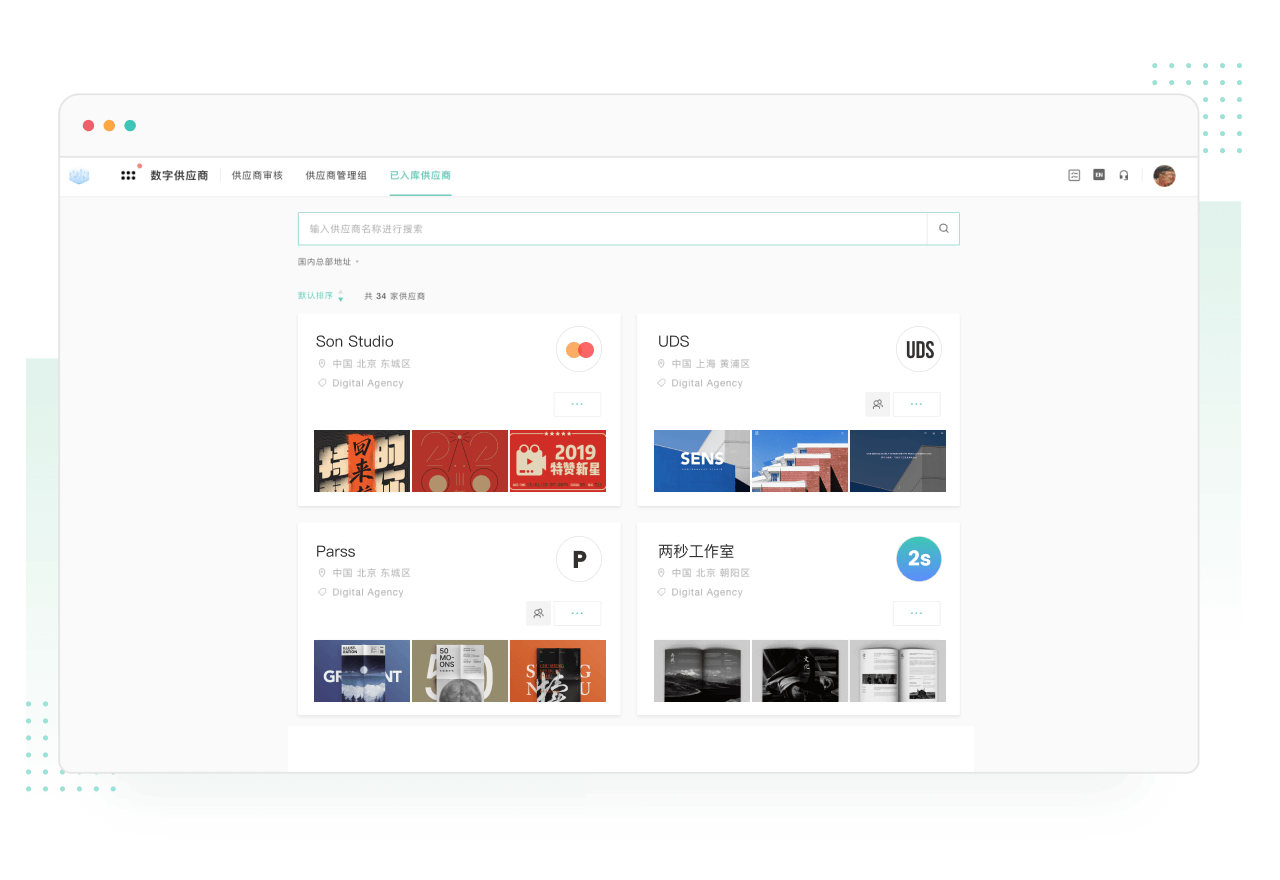The height and width of the screenshot is (880, 1280).
Task: View Parss's 50 MOONS thumbnail
Action: click(460, 671)
